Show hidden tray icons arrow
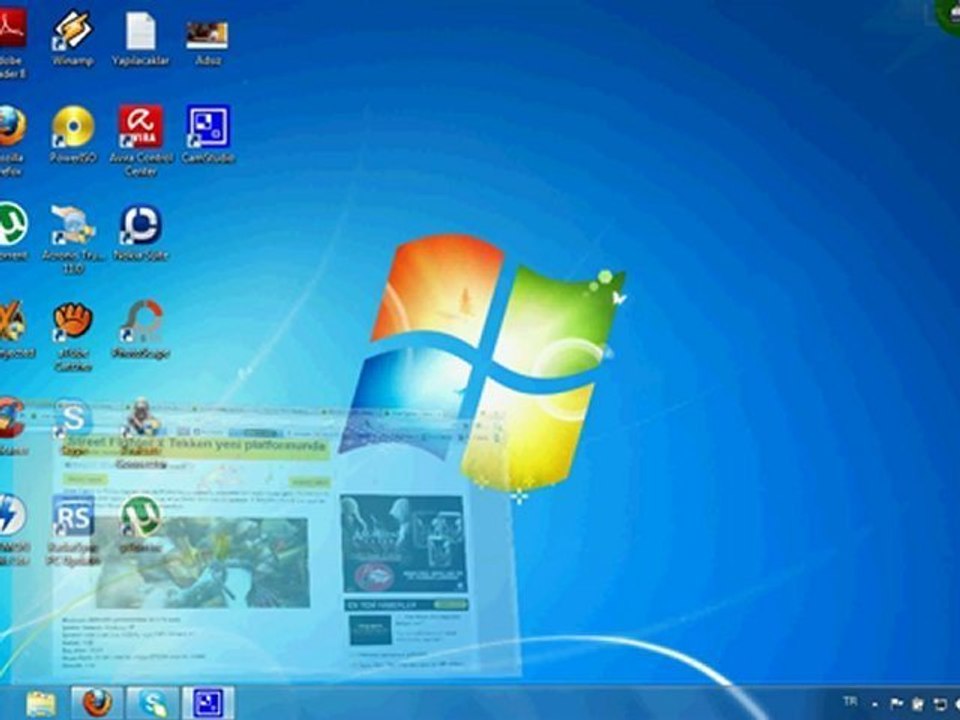 pos(876,705)
